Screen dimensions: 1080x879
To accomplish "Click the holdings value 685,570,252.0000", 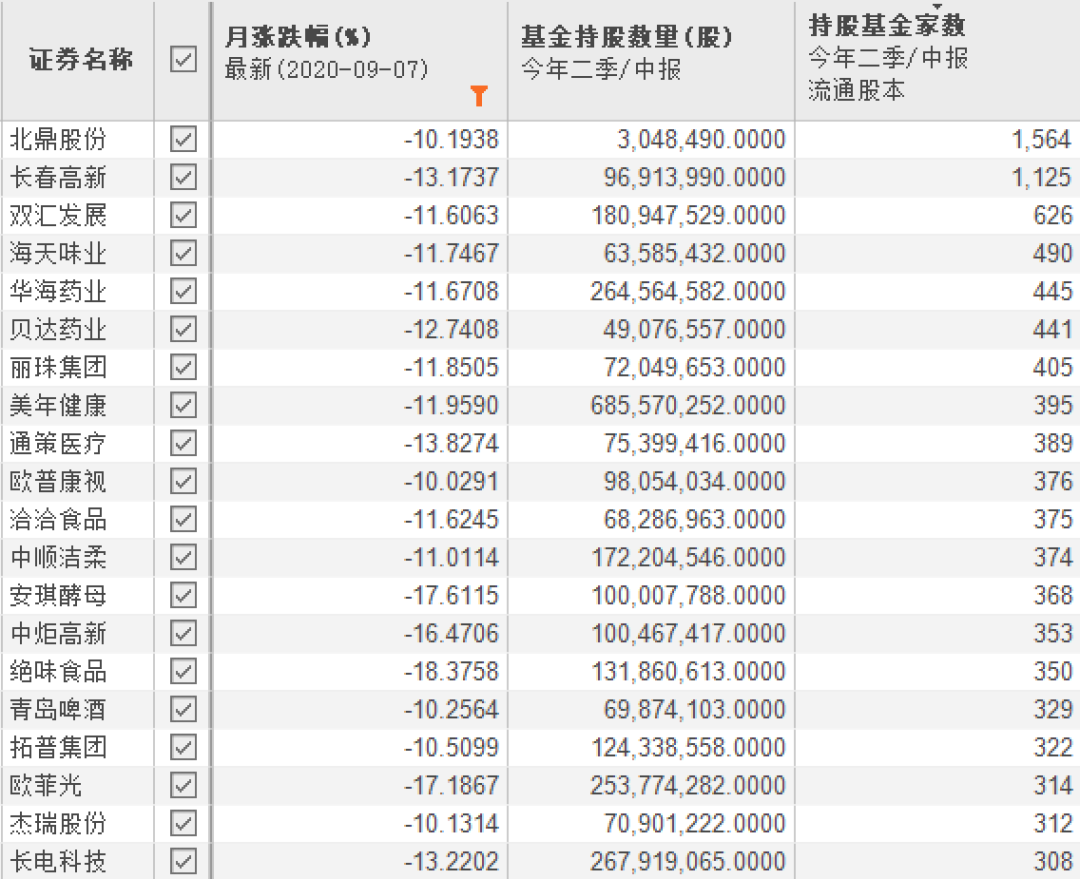I will tap(688, 404).
